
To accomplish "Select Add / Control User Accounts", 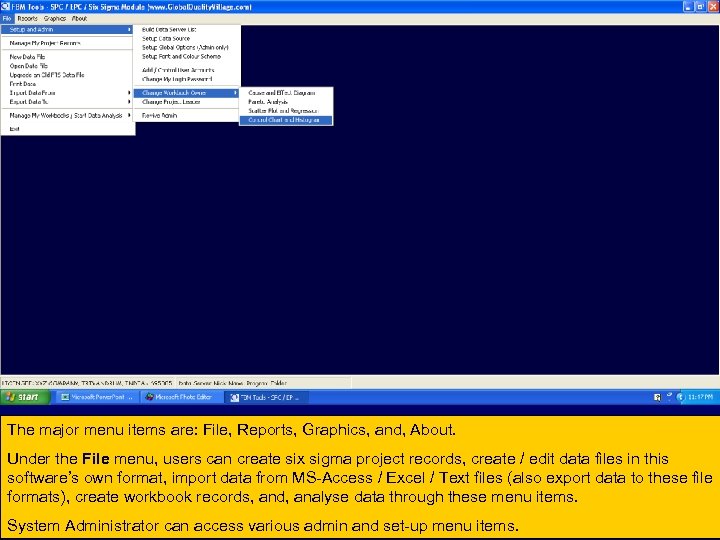I will (186, 70).
